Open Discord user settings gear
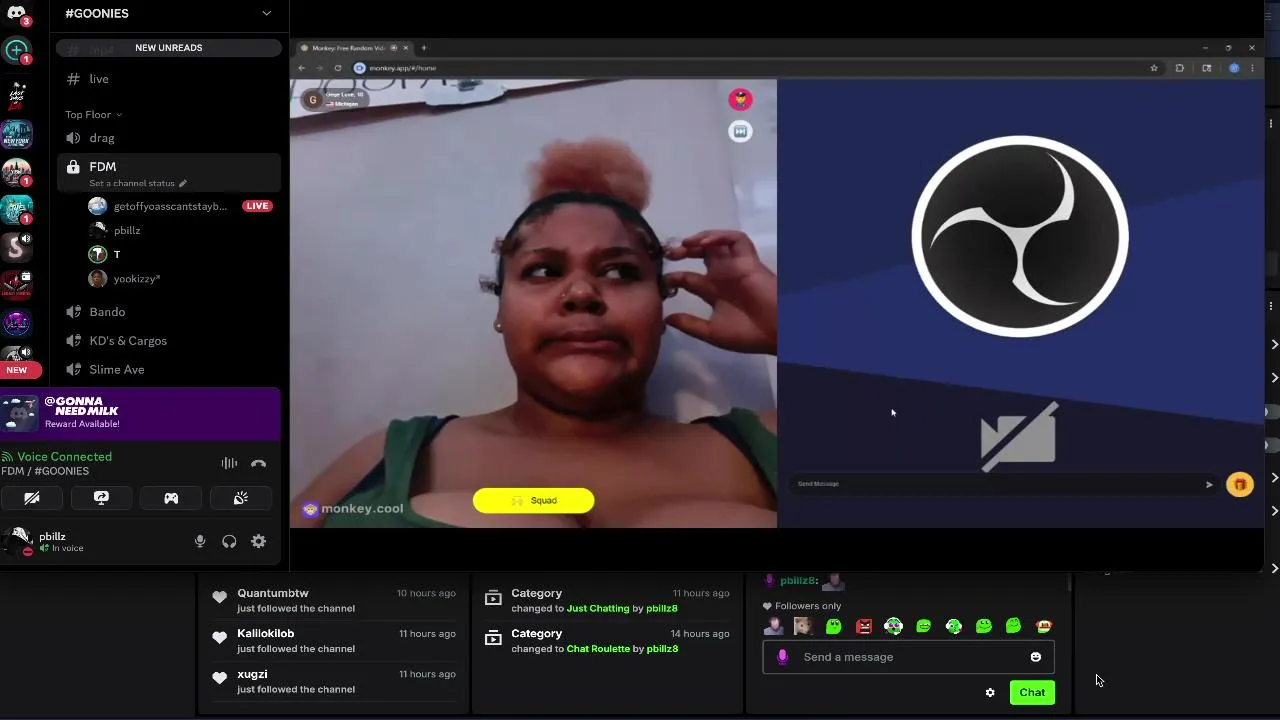1280x720 pixels. click(x=259, y=541)
